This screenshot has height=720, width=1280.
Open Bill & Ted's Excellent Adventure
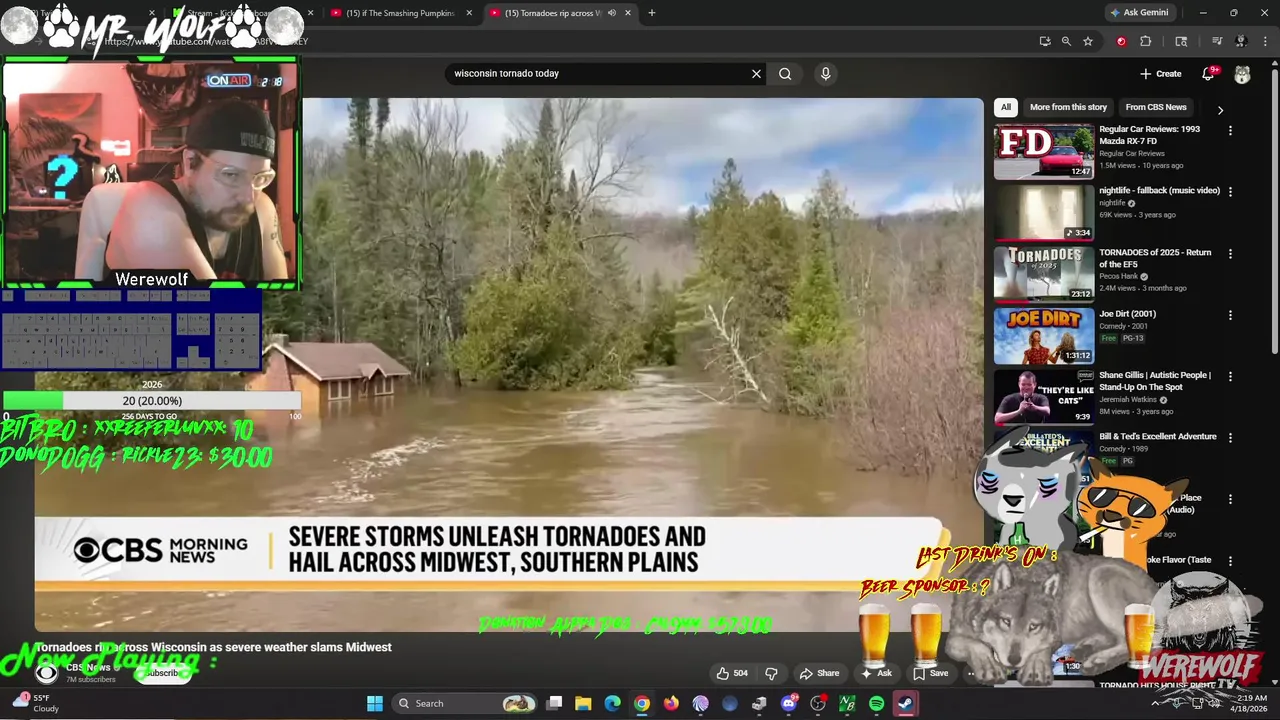coord(1158,436)
